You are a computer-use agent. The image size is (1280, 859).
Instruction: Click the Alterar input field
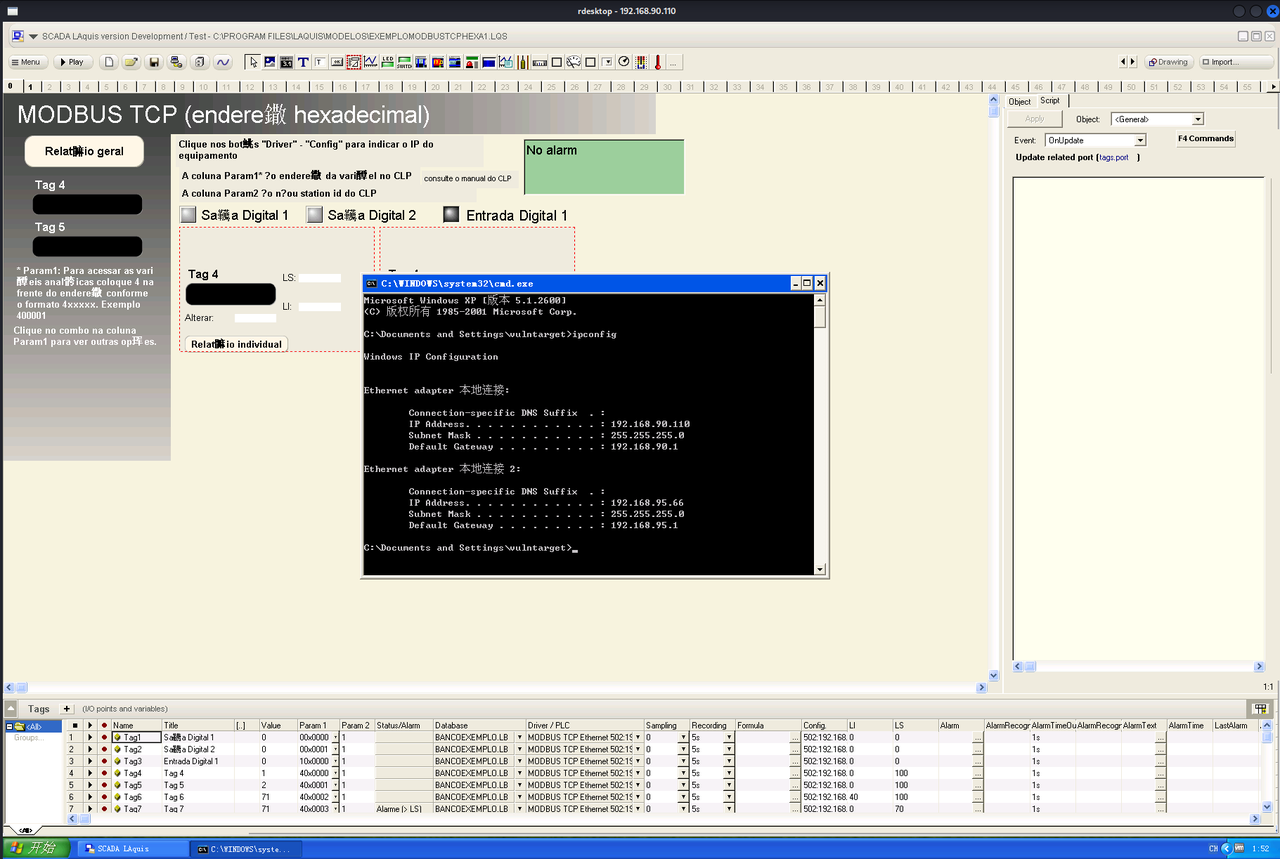click(255, 318)
